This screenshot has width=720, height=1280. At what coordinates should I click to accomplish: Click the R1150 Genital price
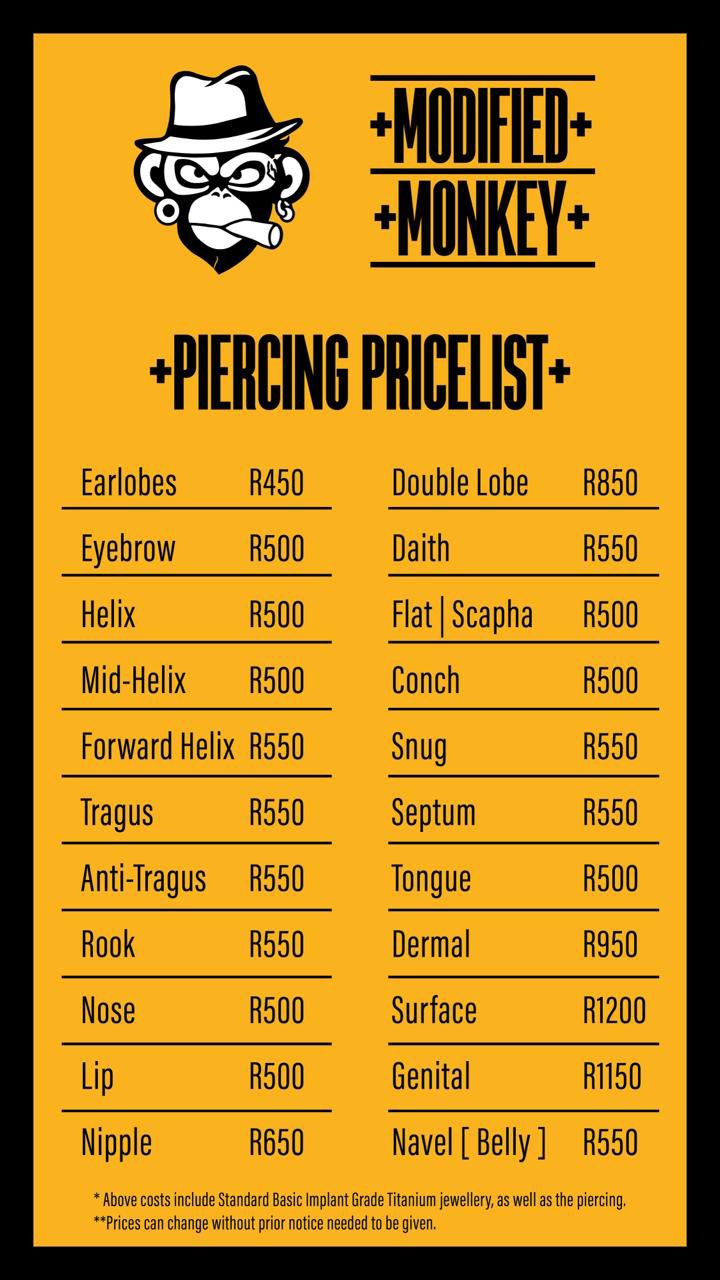tap(612, 1077)
